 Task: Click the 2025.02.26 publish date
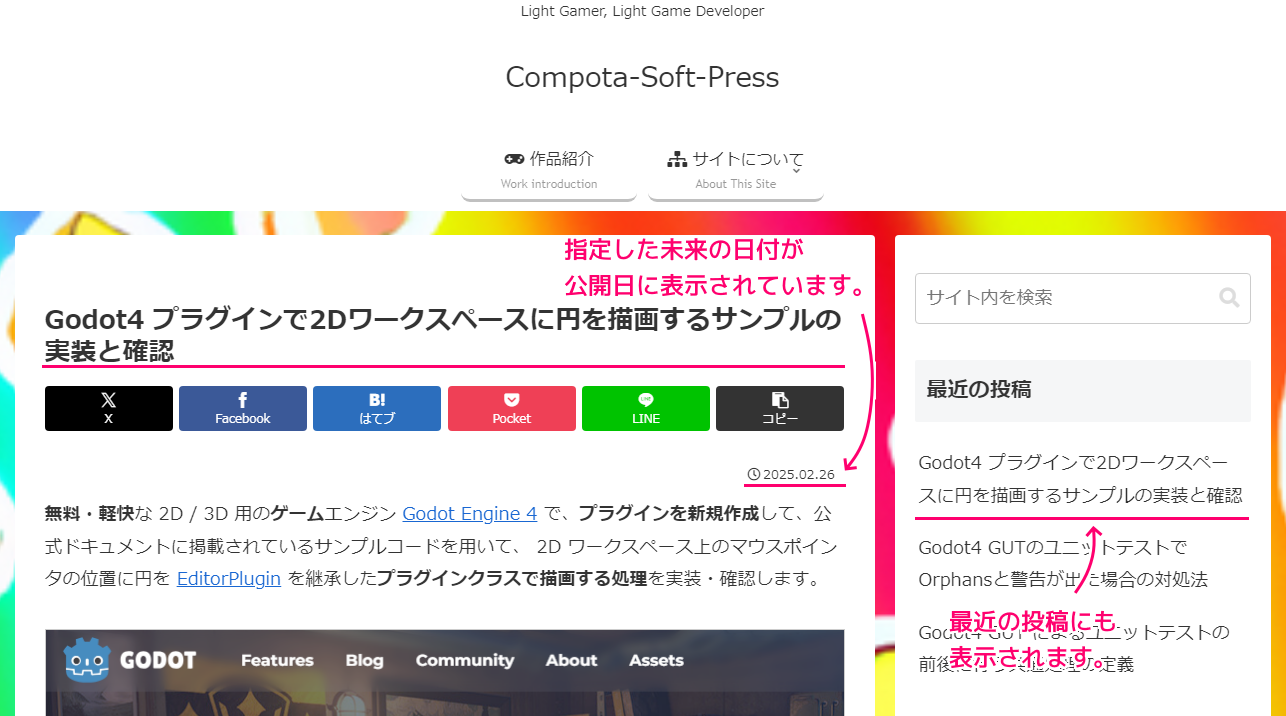tap(796, 474)
